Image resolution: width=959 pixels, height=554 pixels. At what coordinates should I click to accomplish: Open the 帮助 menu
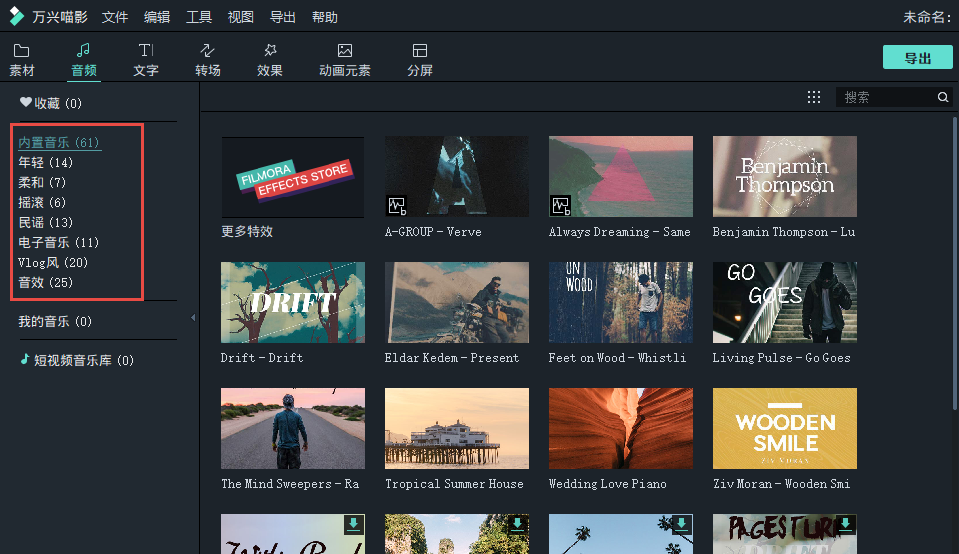pos(325,17)
